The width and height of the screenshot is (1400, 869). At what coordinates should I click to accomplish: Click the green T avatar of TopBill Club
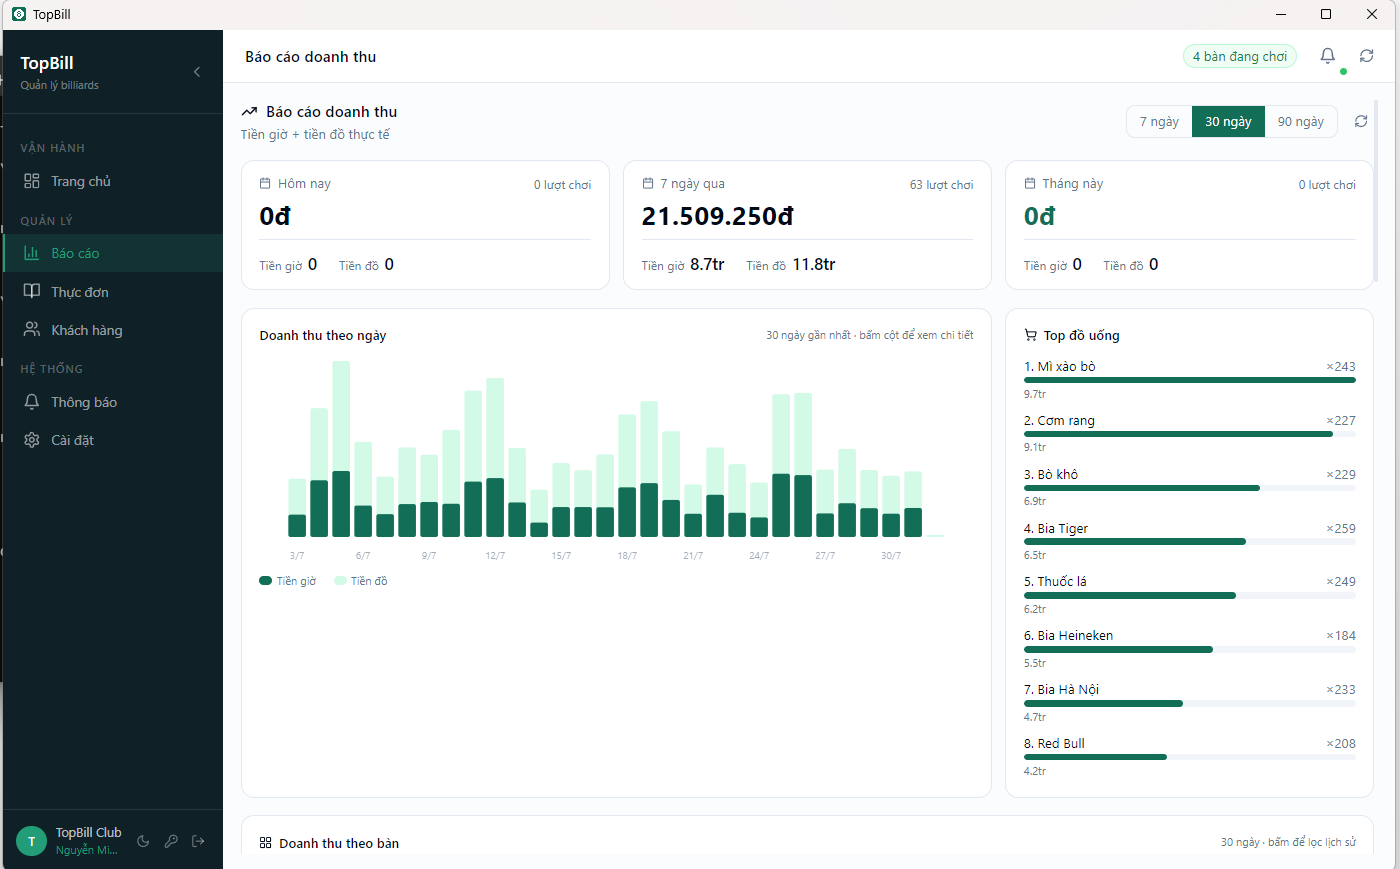[32, 841]
